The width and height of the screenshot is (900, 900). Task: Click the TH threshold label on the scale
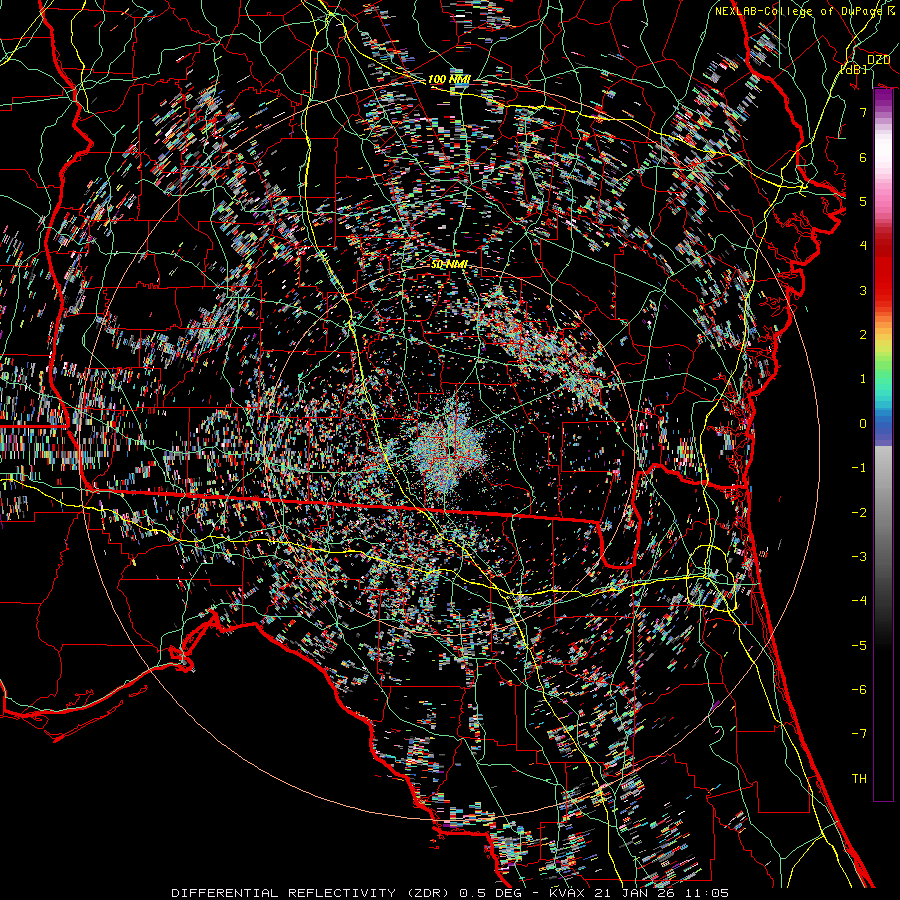(859, 779)
